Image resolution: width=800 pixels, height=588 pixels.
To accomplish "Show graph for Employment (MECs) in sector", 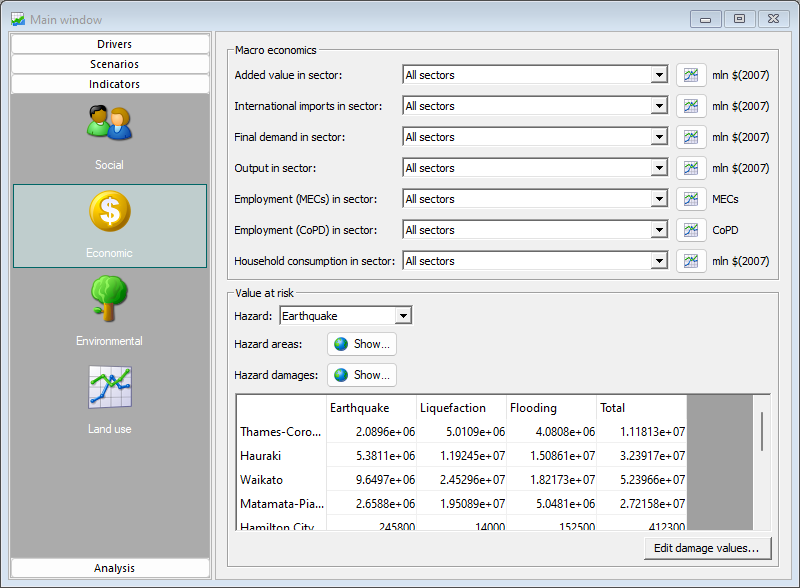I will [691, 199].
